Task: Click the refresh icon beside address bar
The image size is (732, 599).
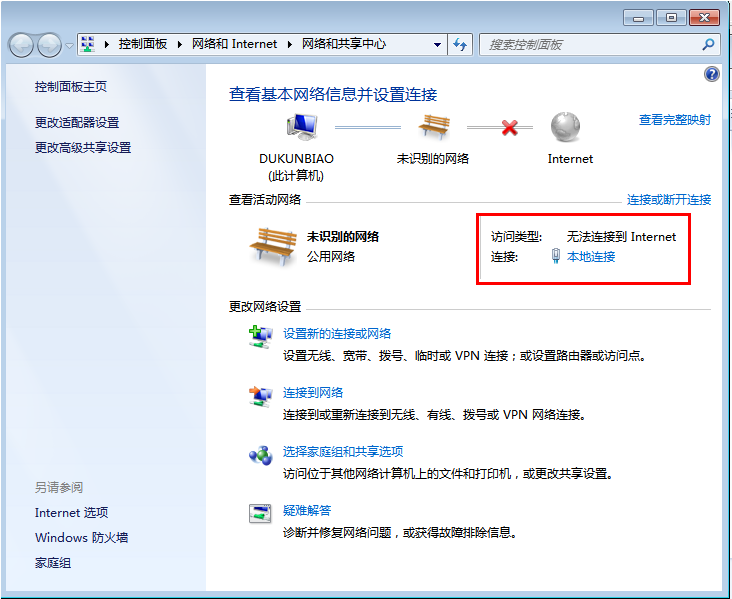Action: pyautogui.click(x=460, y=44)
